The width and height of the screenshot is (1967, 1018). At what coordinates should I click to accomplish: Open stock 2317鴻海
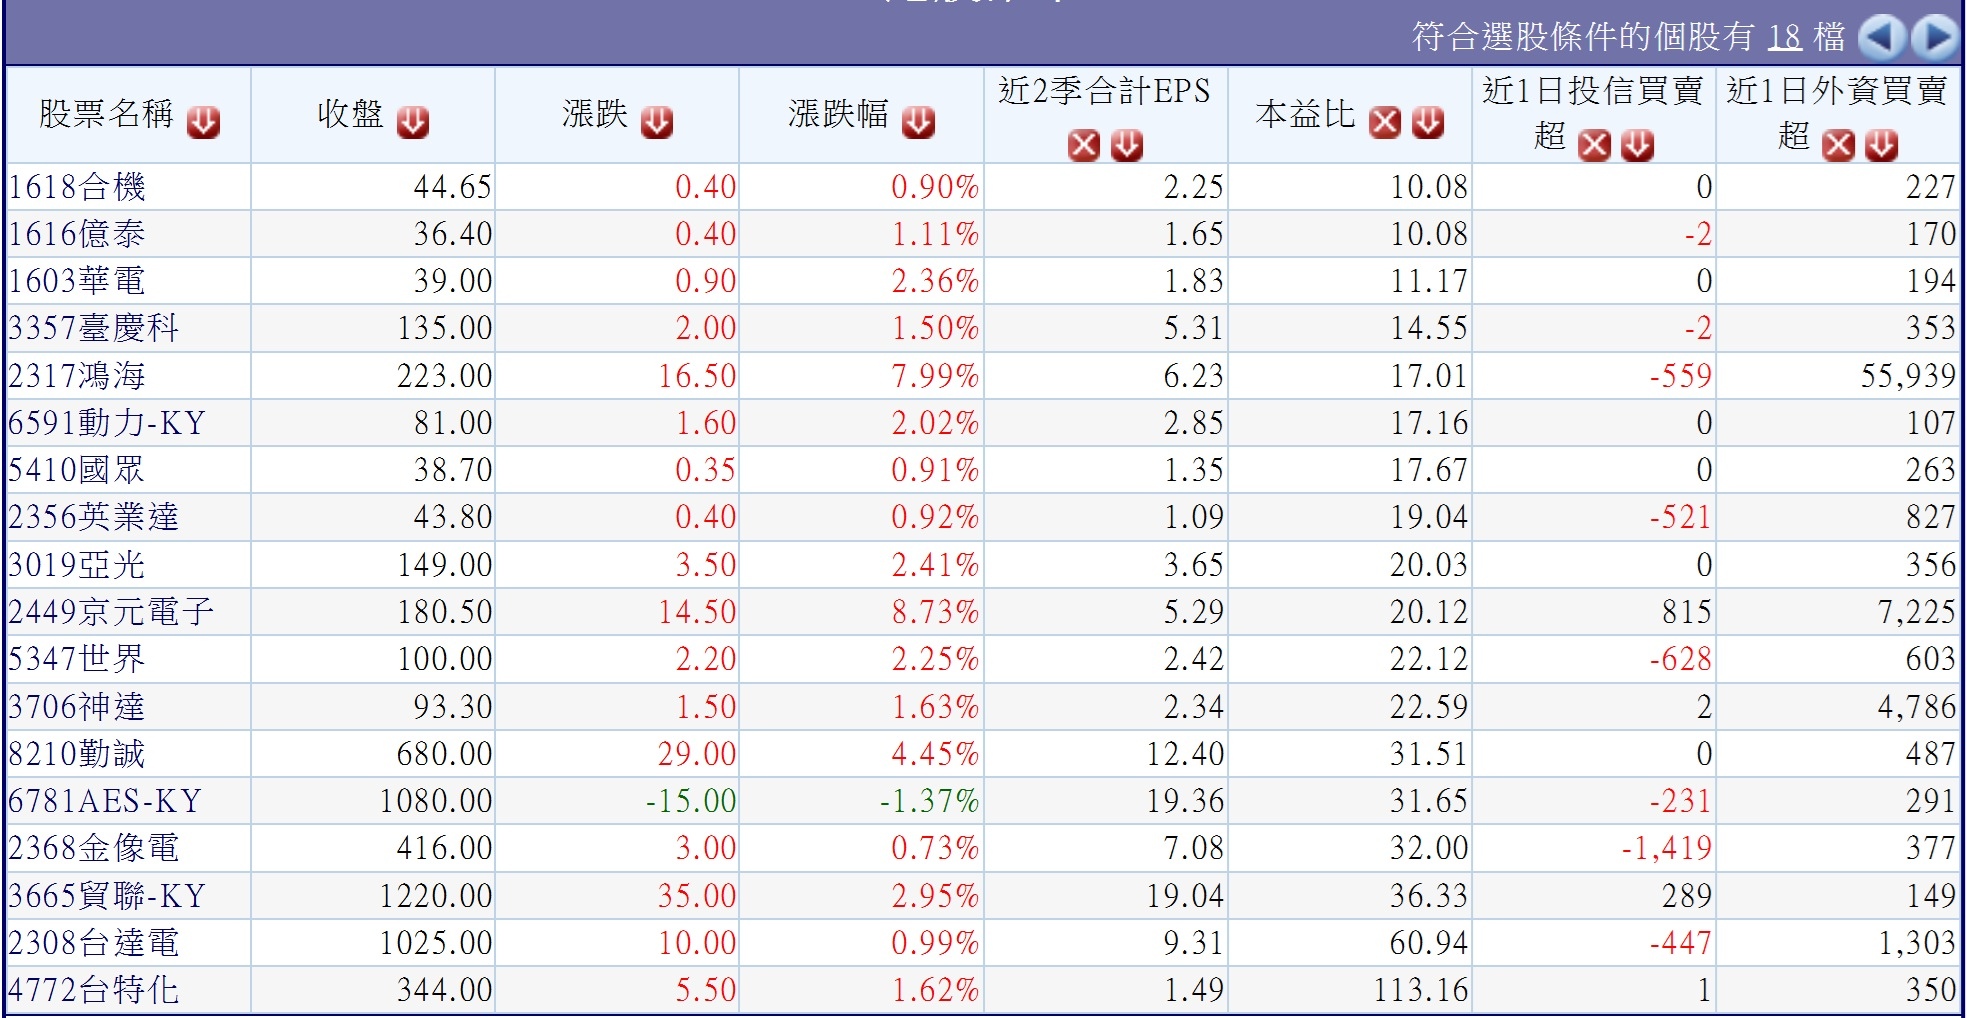pyautogui.click(x=77, y=376)
